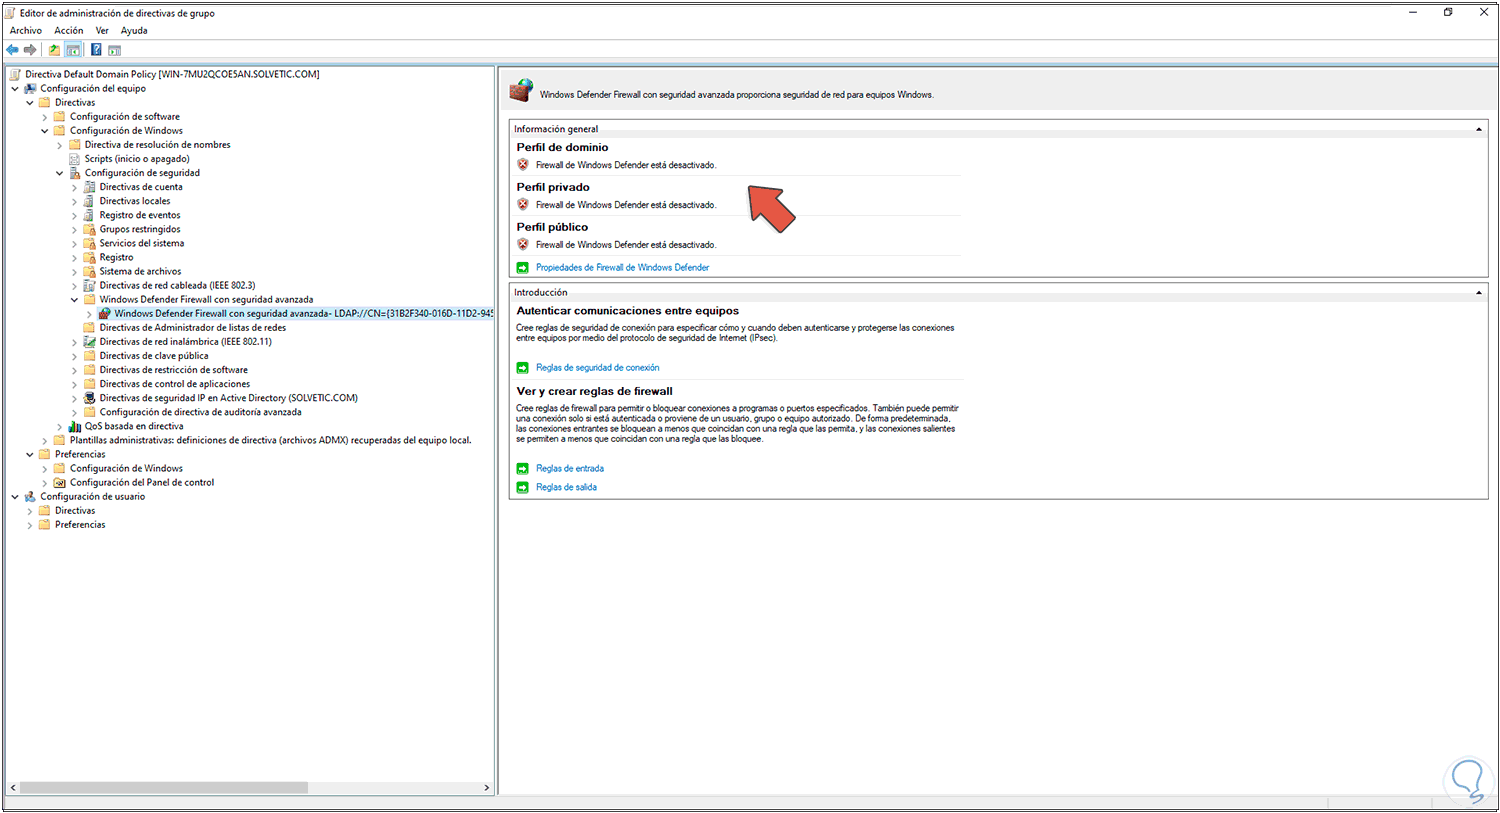The height and width of the screenshot is (813, 1500).
Task: Collapse the Configuración del equipo node
Action: click(x=15, y=88)
